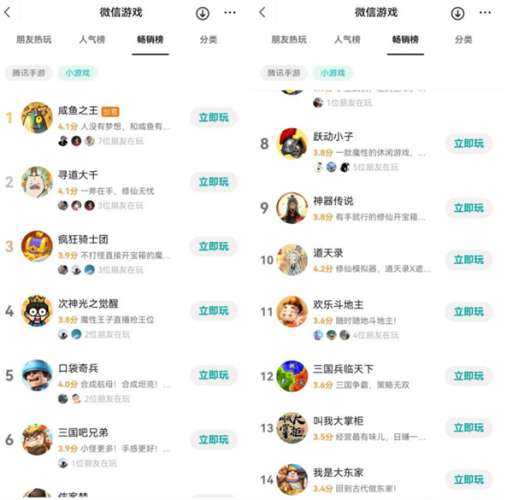The image size is (513, 500).
Task: Open the 次神光之觉醒 game title
Action: (88, 304)
